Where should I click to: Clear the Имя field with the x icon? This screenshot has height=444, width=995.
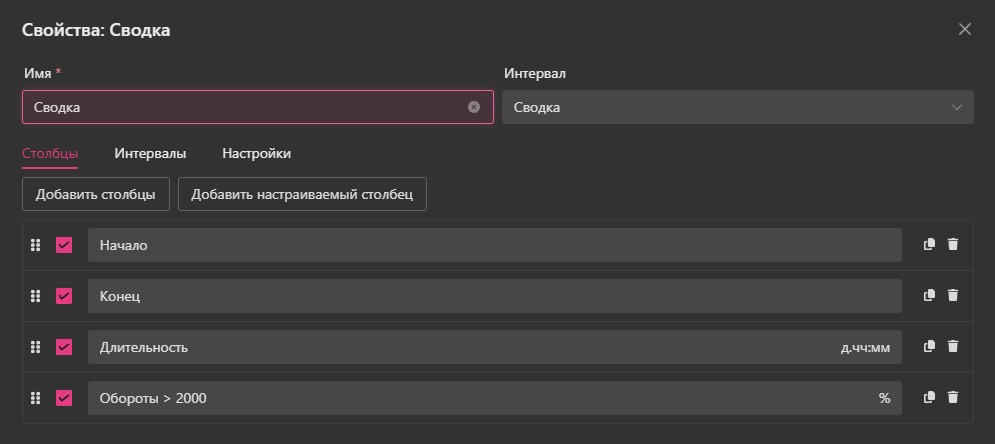coord(474,107)
